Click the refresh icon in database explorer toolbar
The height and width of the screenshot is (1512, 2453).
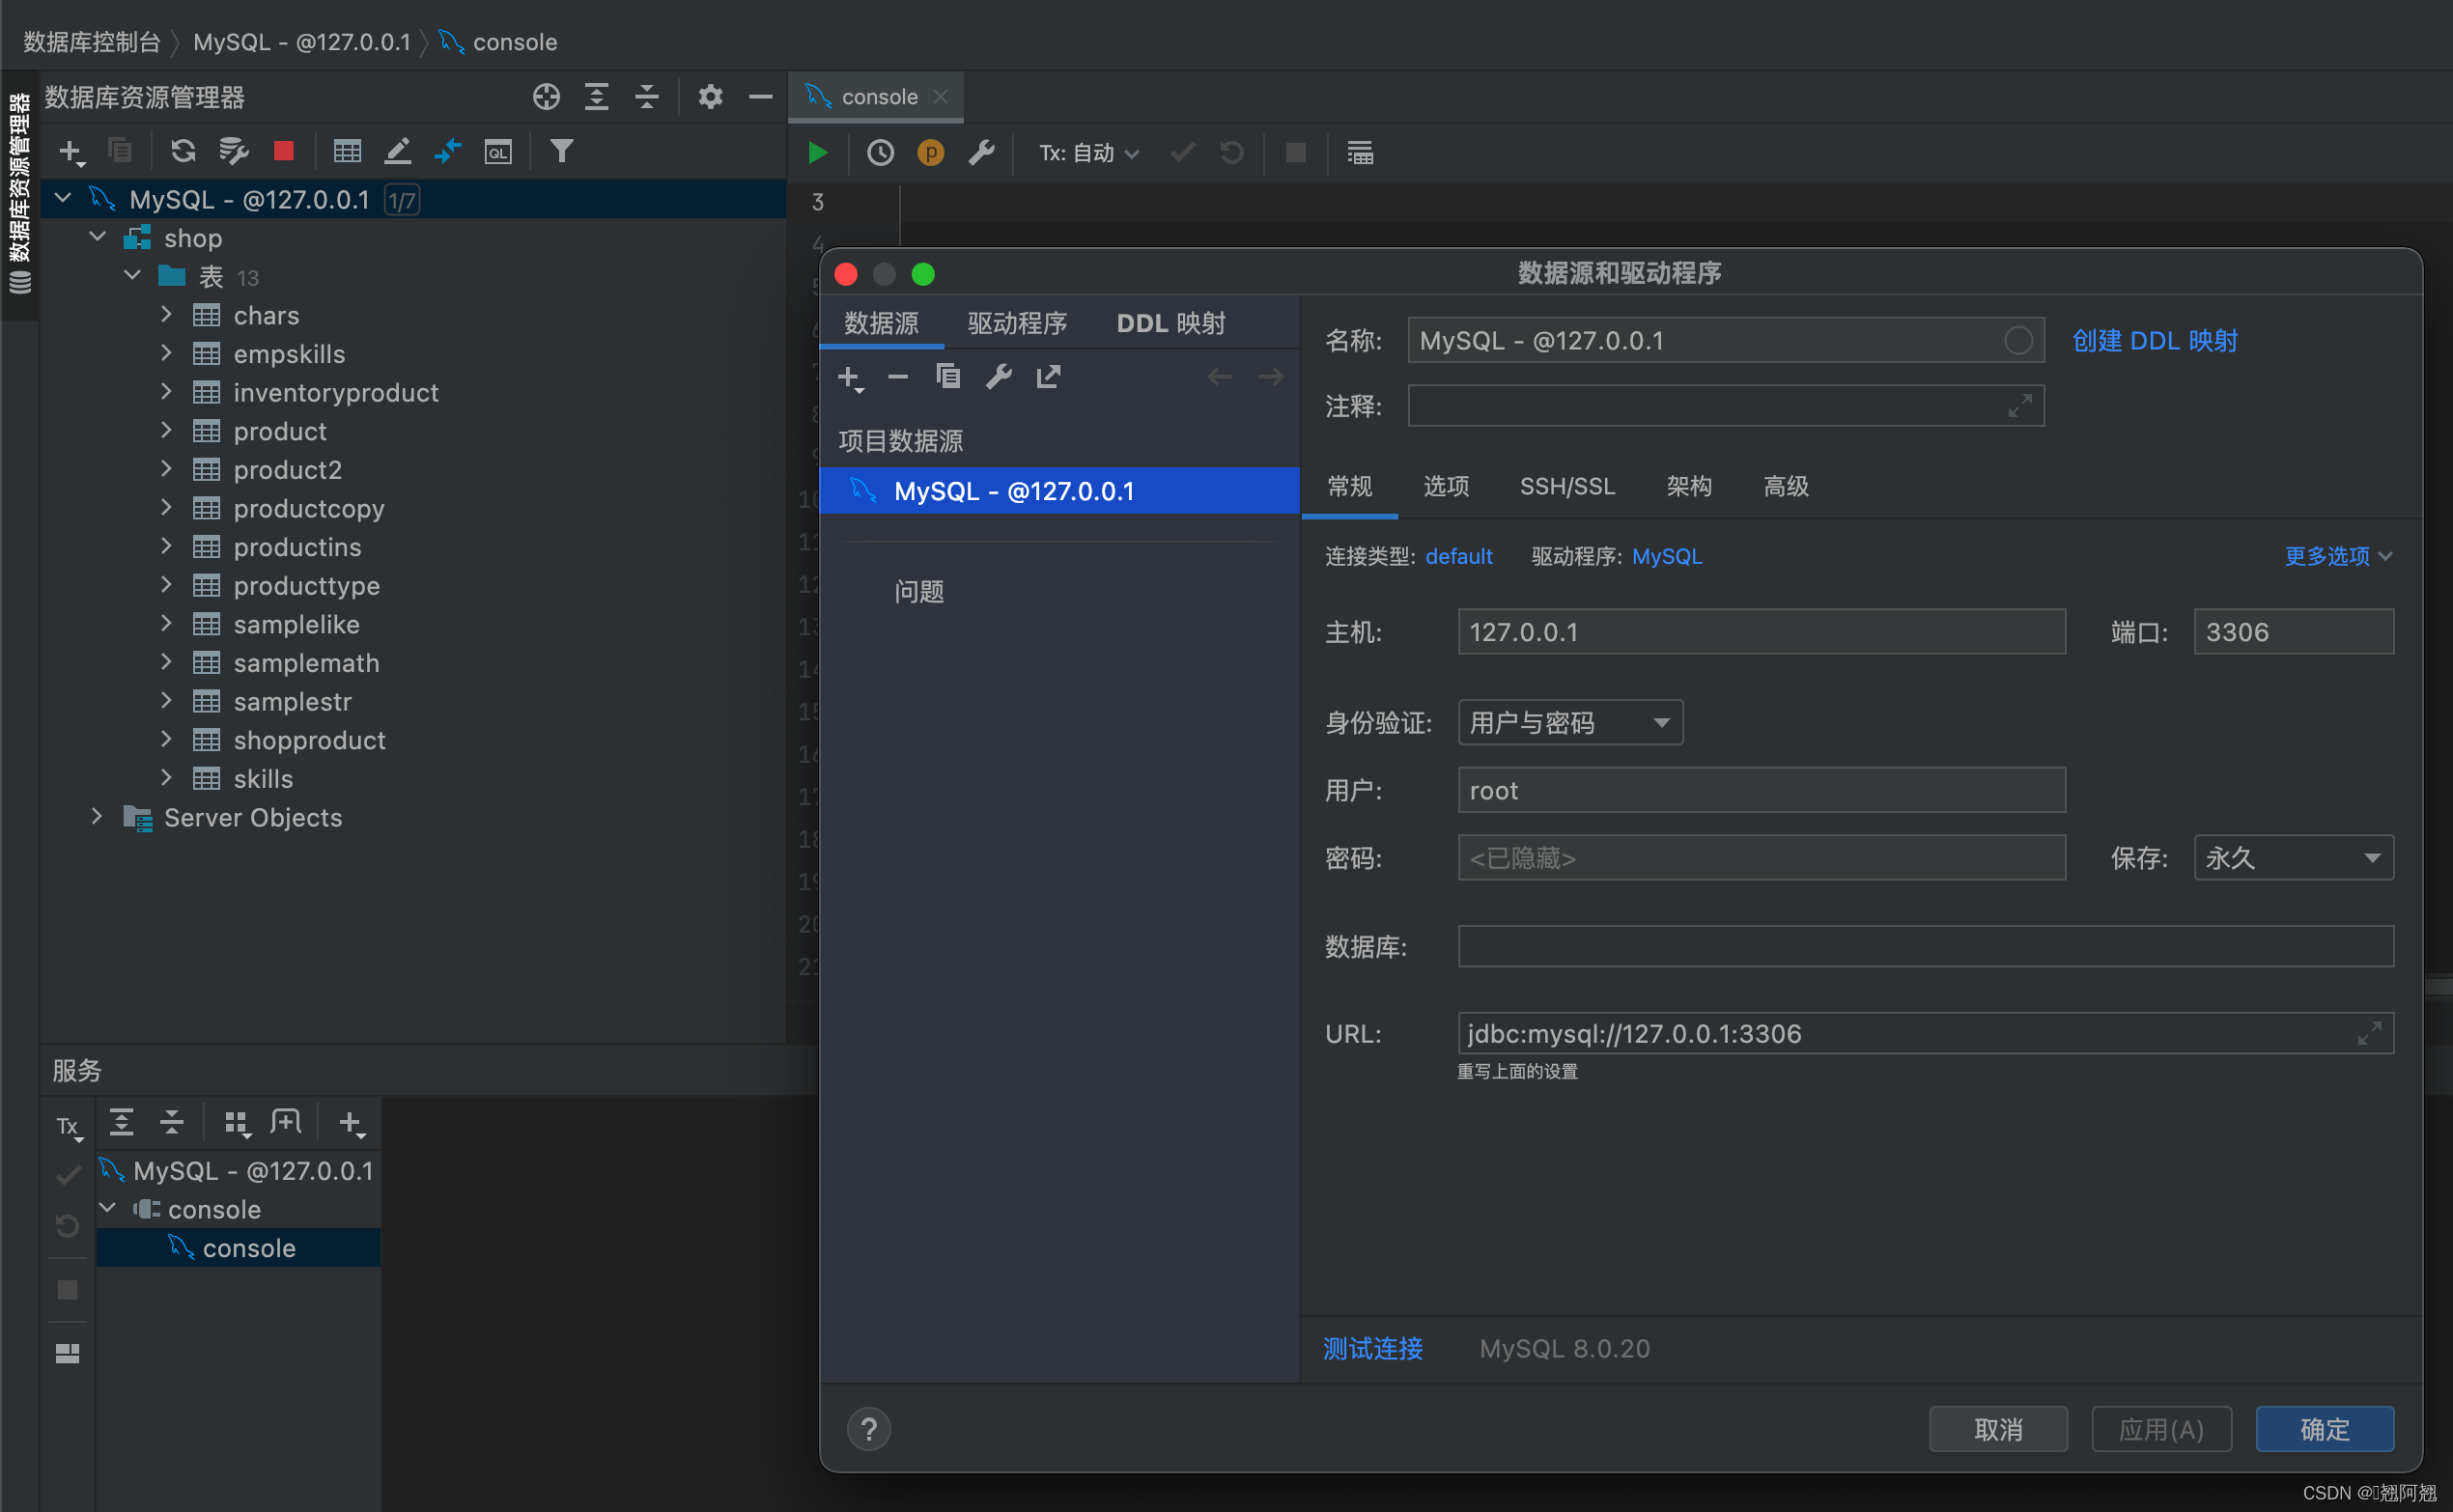[182, 152]
